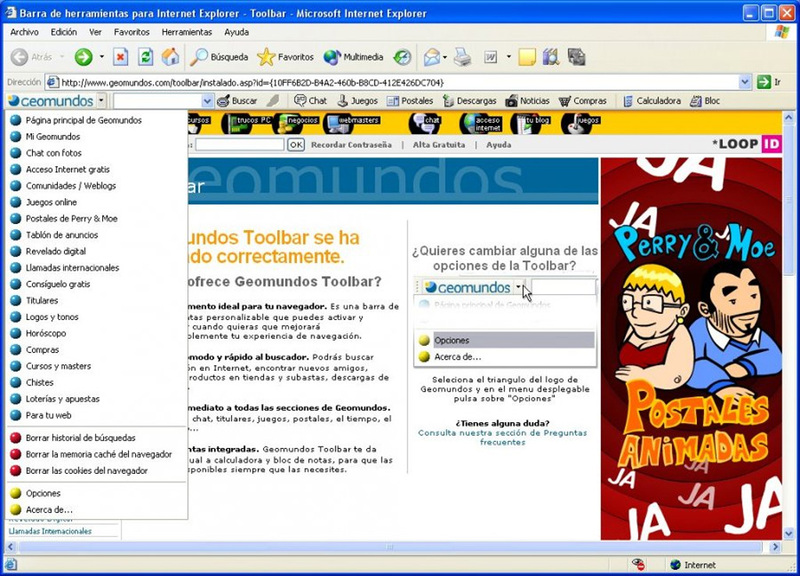
Task: Go to the Home page icon
Action: [170, 57]
